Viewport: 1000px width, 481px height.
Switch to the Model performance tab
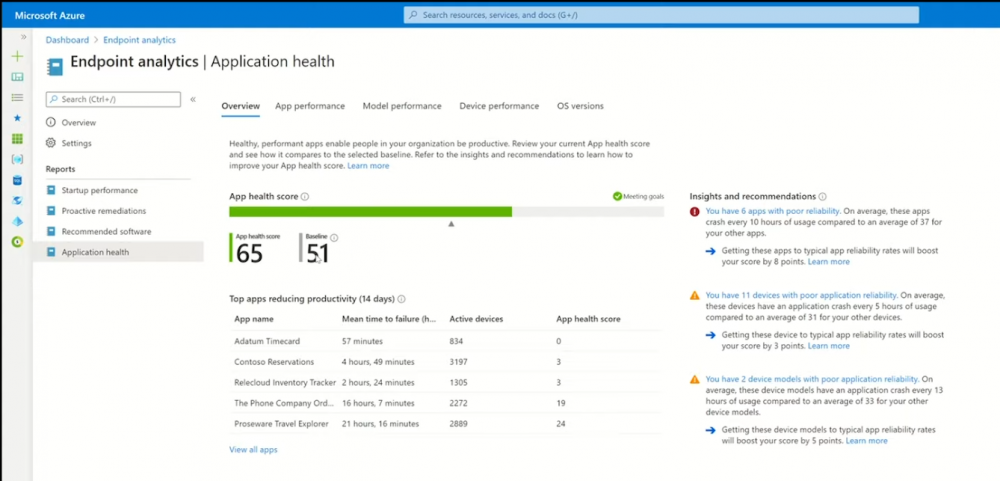(x=402, y=106)
